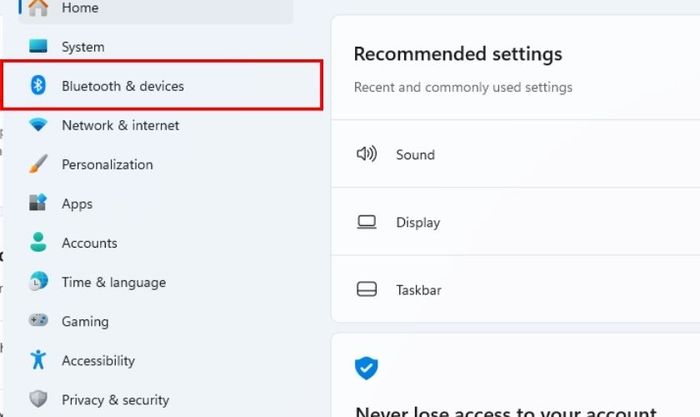
Task: Click the Recommended settings heading
Action: pyautogui.click(x=458, y=54)
